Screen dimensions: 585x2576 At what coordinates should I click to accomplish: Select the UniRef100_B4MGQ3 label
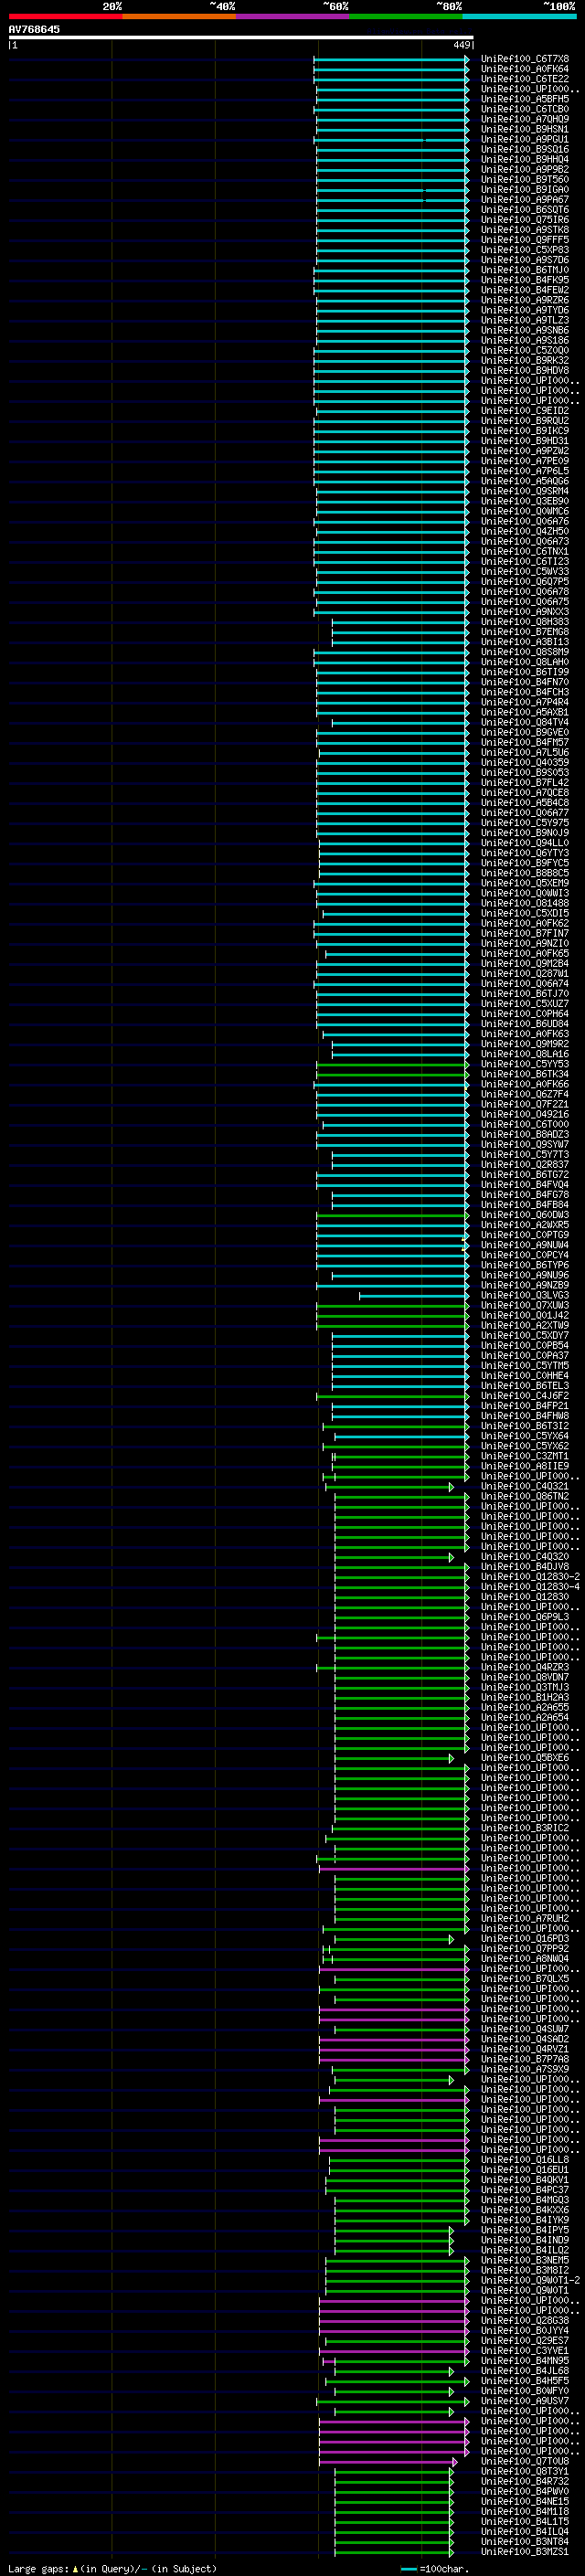525,2199
